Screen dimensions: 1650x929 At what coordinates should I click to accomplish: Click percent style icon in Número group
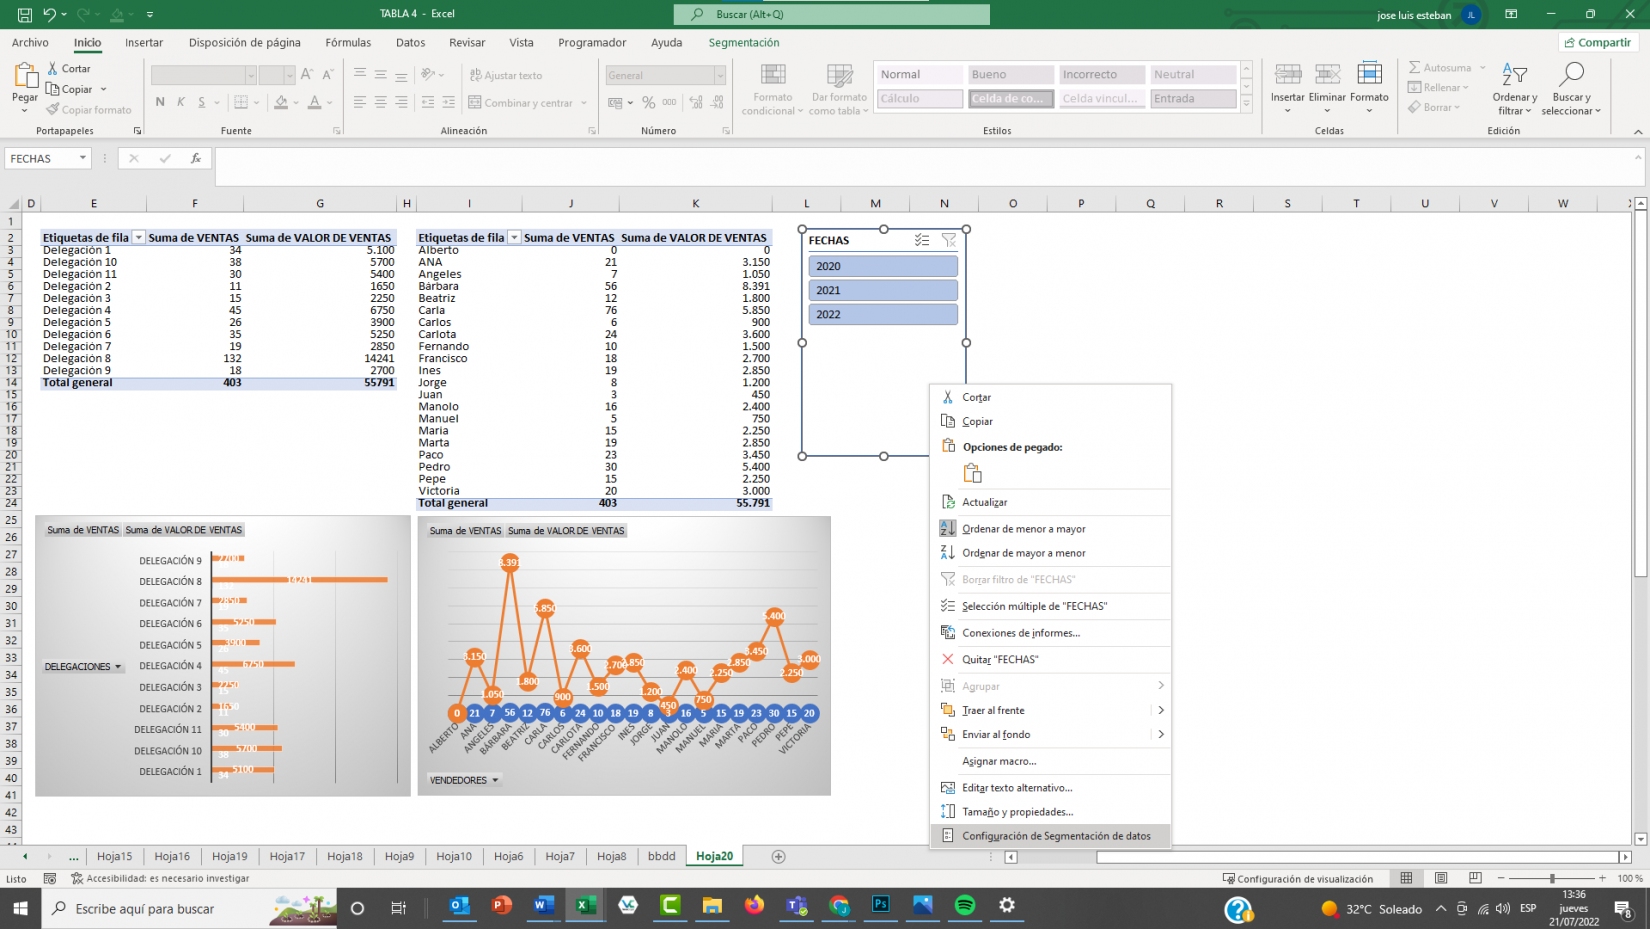(x=649, y=102)
